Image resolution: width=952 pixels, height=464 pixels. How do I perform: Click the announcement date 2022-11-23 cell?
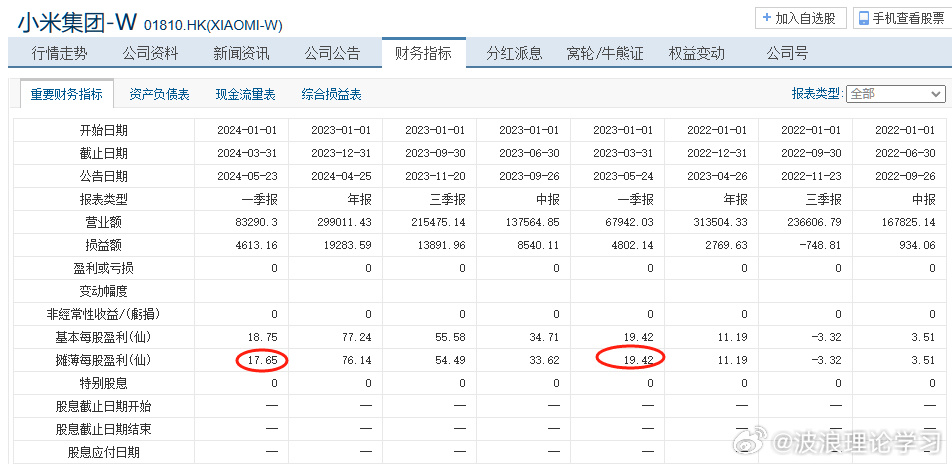tap(812, 176)
